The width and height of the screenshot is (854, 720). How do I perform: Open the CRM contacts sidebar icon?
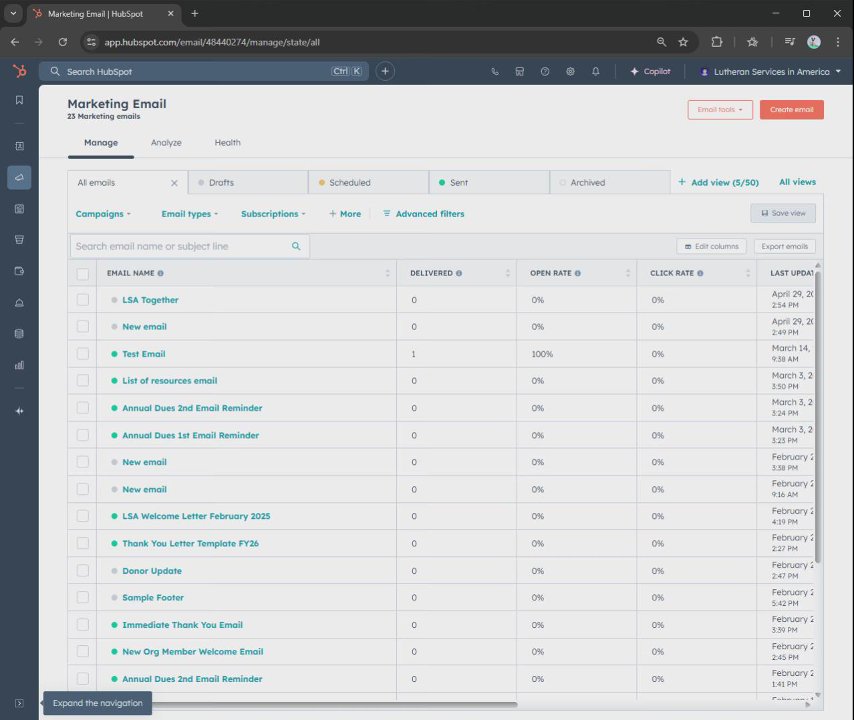[x=19, y=146]
